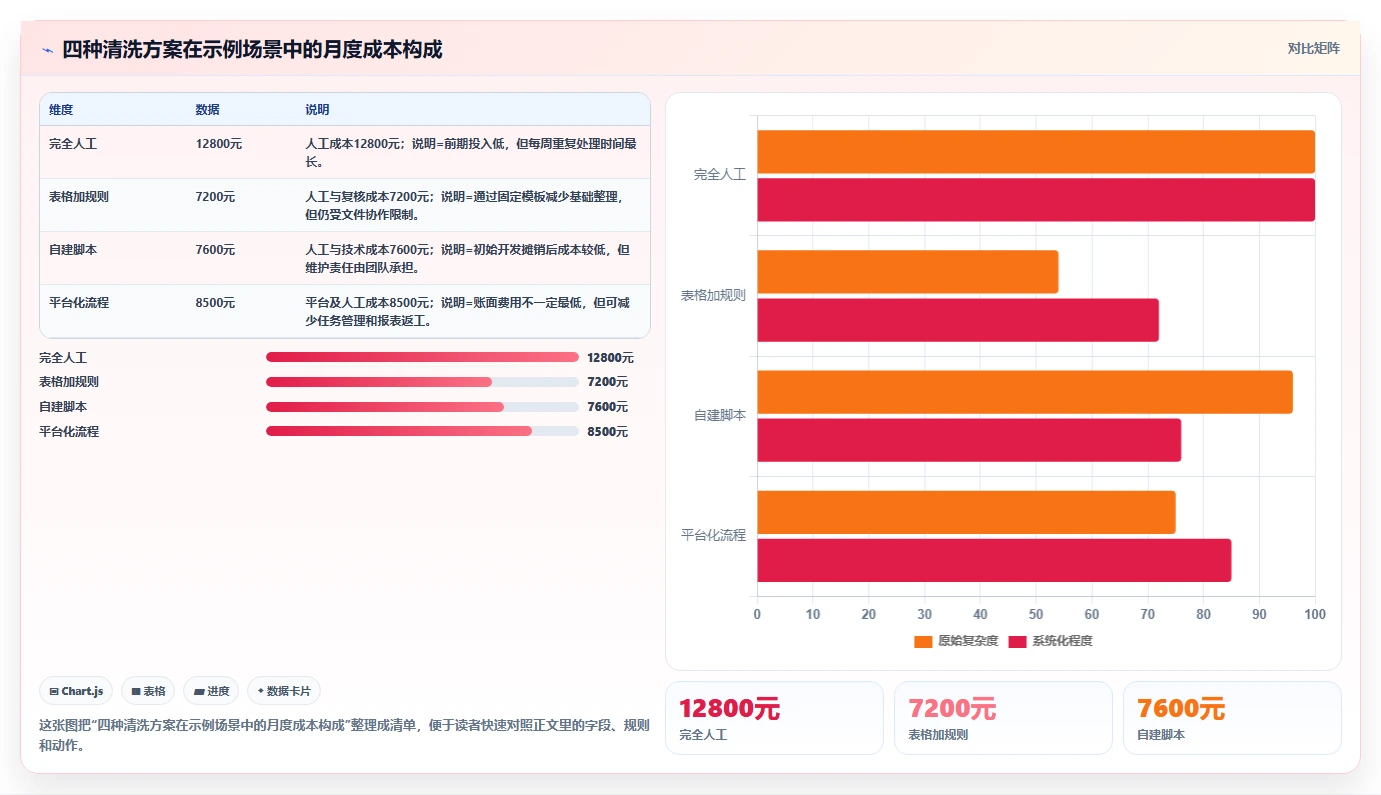Click the orange 原始复杂度 legend swatch
The height and width of the screenshot is (795, 1381).
pos(923,641)
